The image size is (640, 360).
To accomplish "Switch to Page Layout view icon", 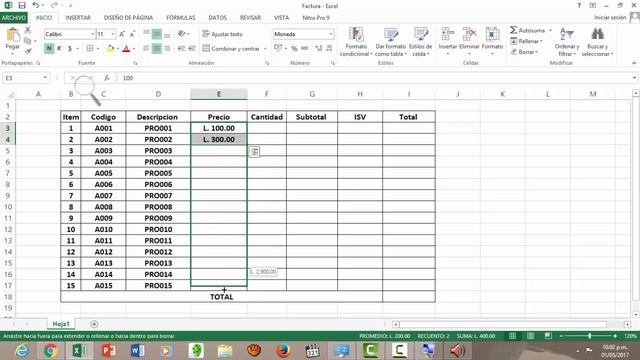I will pyautogui.click(x=530, y=336).
